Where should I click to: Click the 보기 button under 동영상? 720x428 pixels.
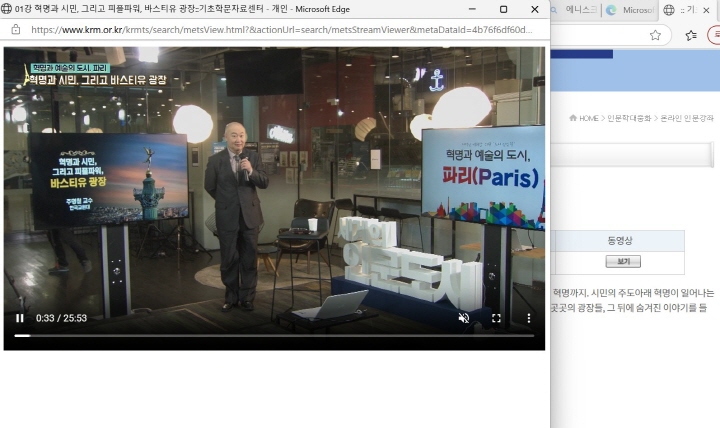click(x=623, y=261)
